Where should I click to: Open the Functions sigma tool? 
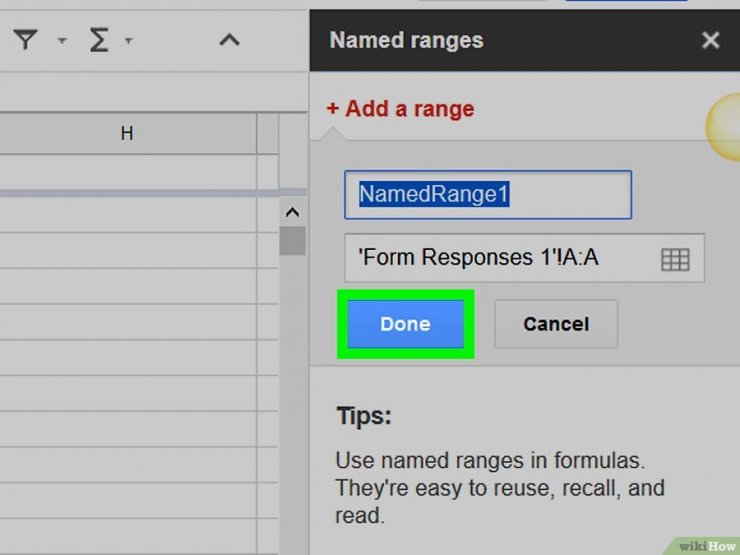99,40
